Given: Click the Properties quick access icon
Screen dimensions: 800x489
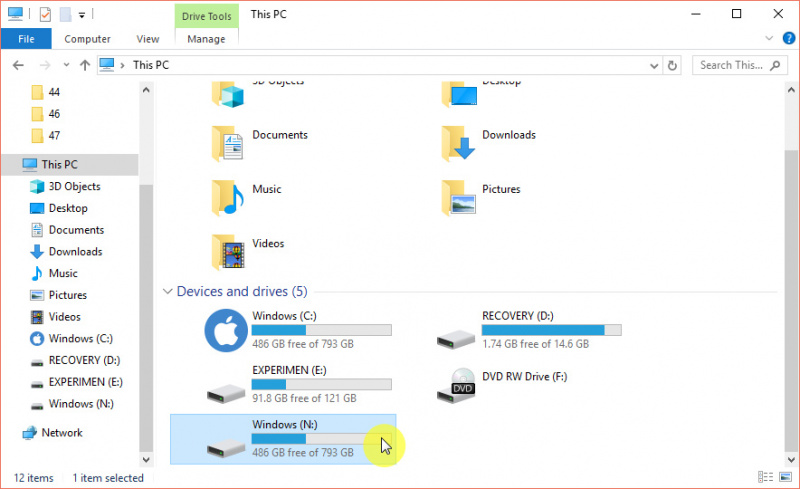Looking at the screenshot, I should click(x=45, y=14).
